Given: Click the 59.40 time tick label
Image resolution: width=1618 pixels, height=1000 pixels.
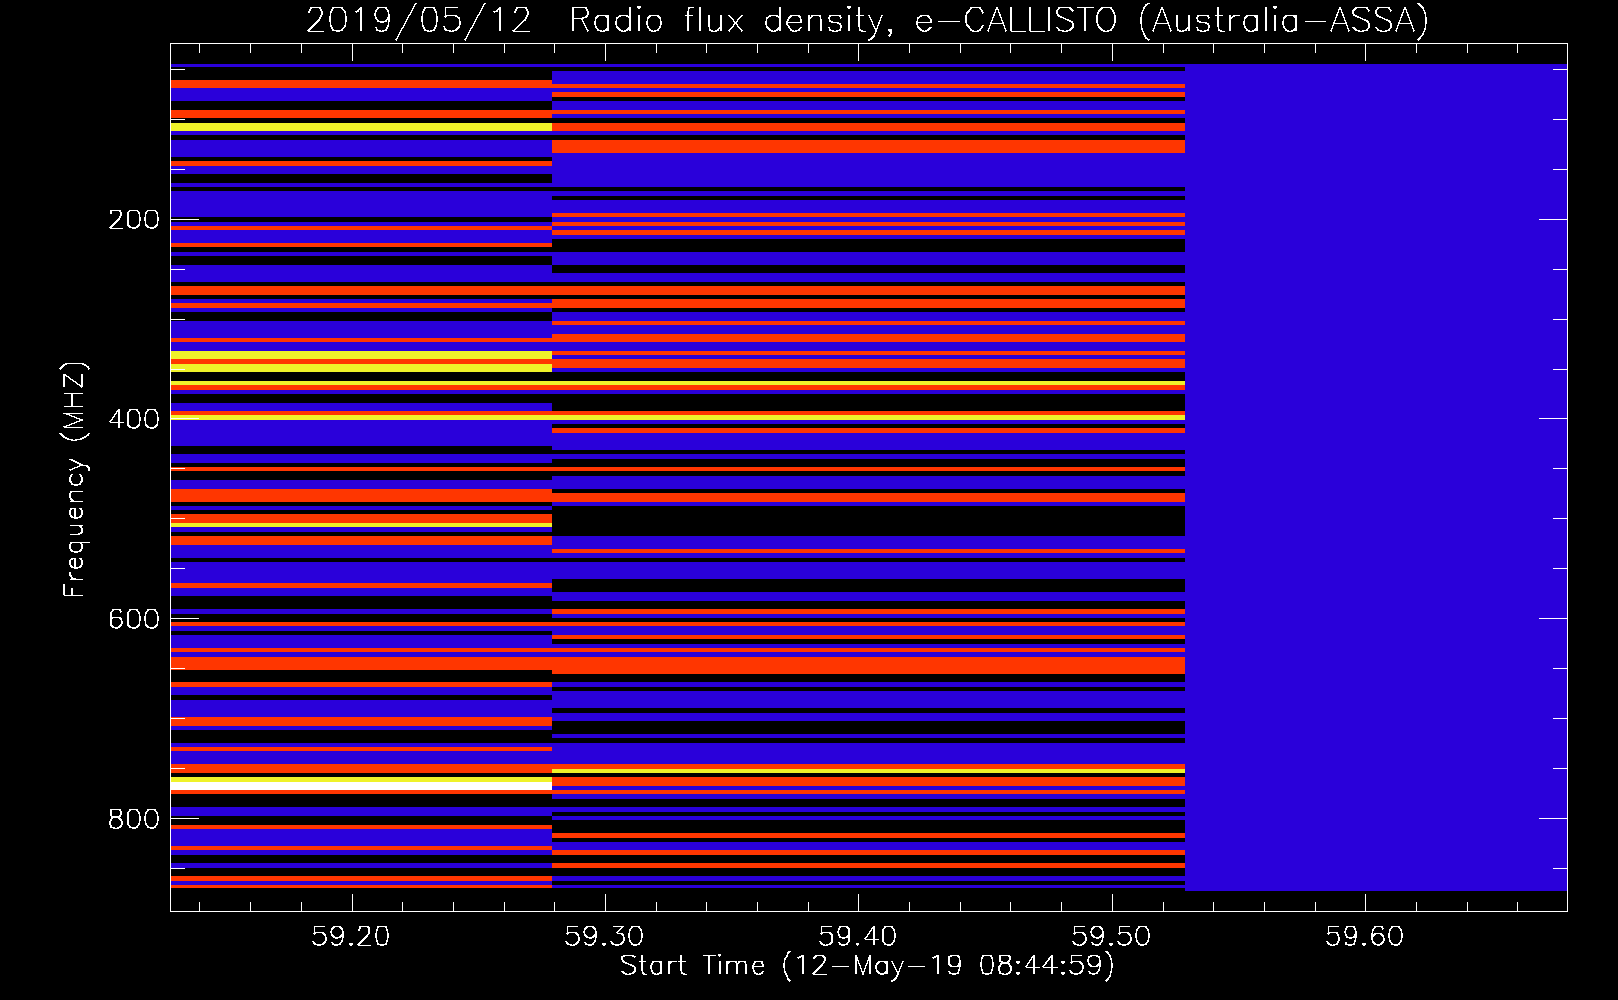Looking at the screenshot, I should tap(858, 936).
